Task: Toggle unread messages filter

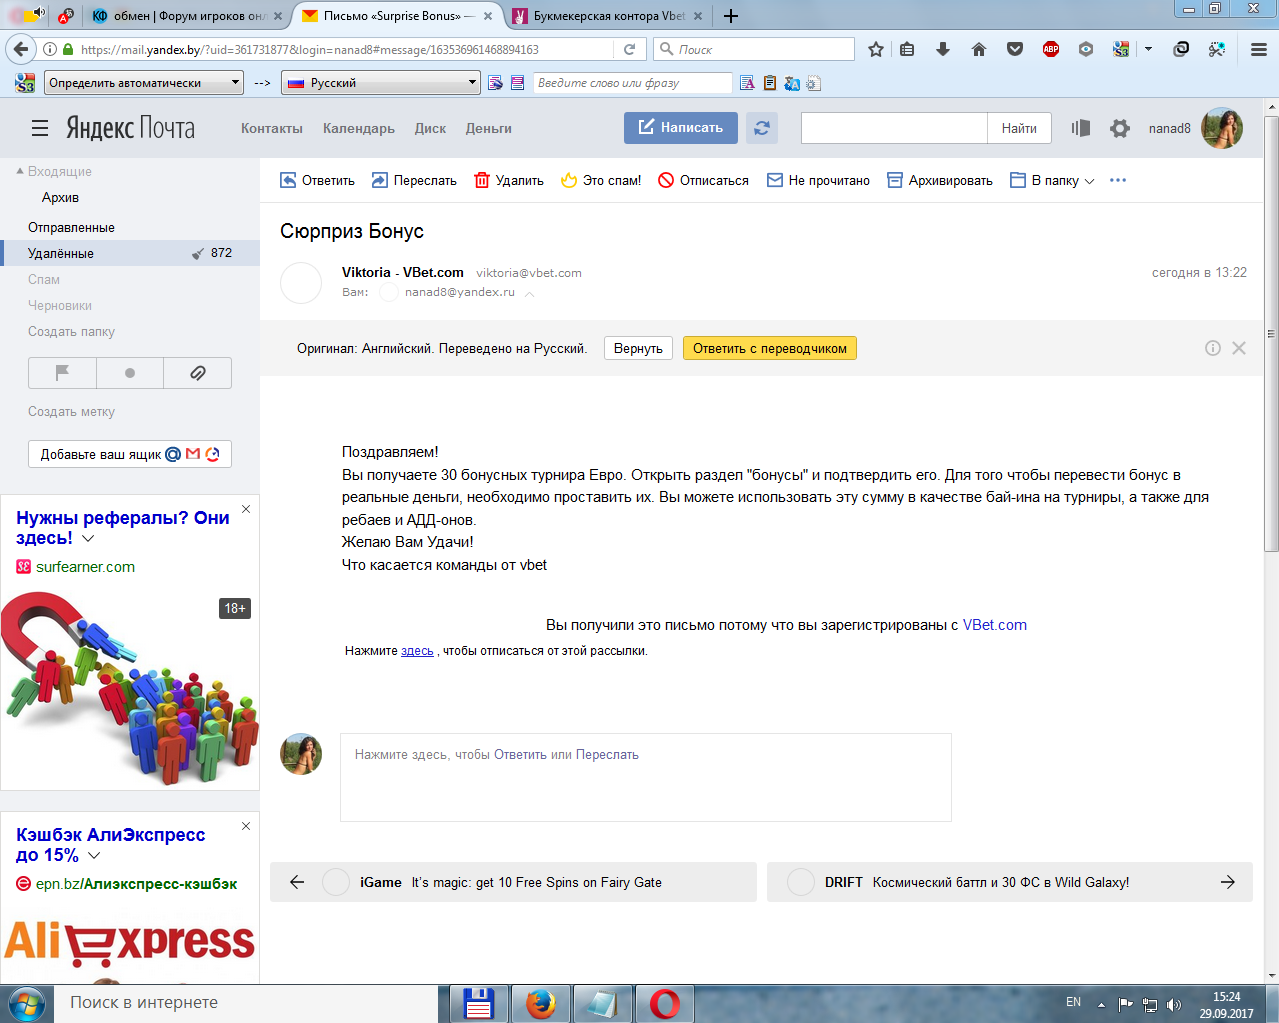Action: 130,373
